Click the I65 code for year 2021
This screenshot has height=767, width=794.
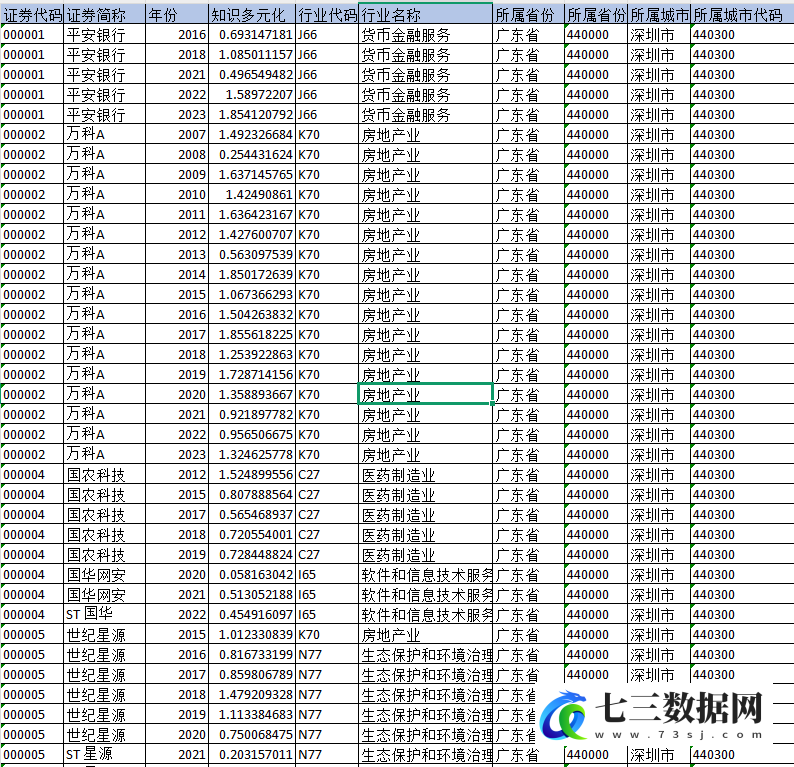point(327,594)
